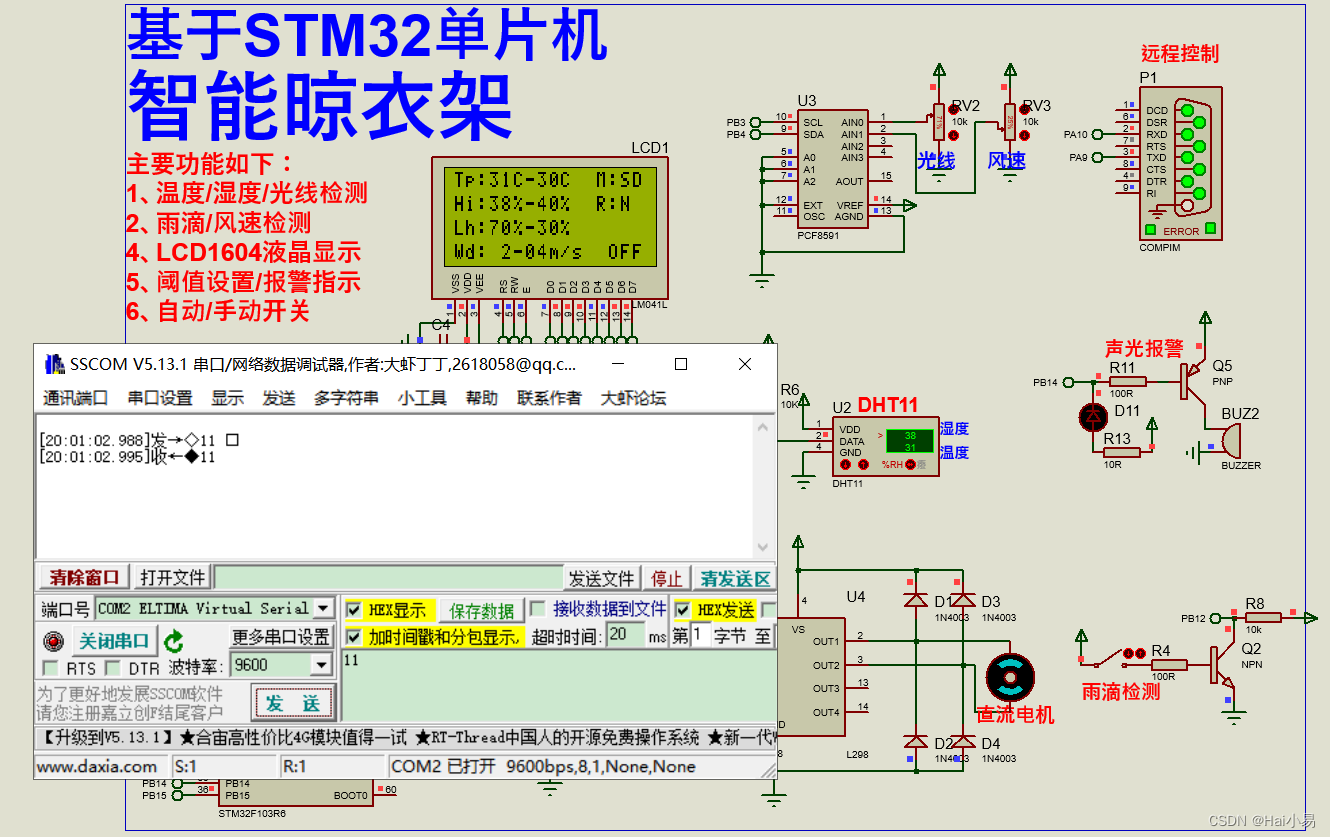Image resolution: width=1330 pixels, height=837 pixels.
Task: Click the D3 1N4003 diode
Action: [x=962, y=600]
